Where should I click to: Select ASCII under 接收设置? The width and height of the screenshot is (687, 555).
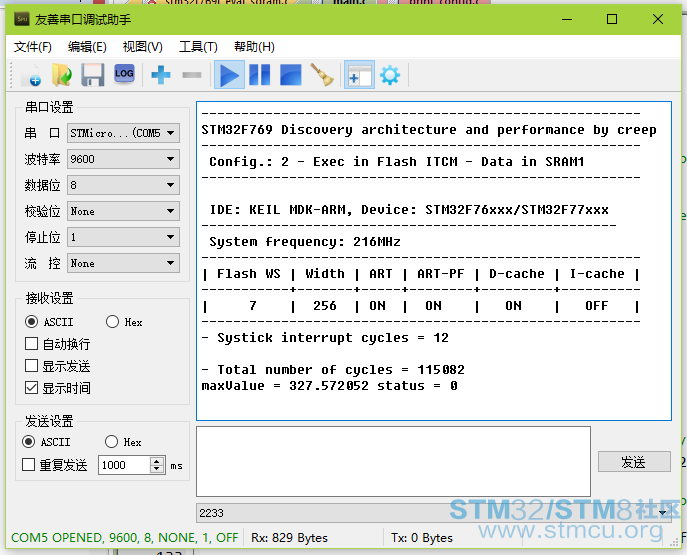pos(49,322)
